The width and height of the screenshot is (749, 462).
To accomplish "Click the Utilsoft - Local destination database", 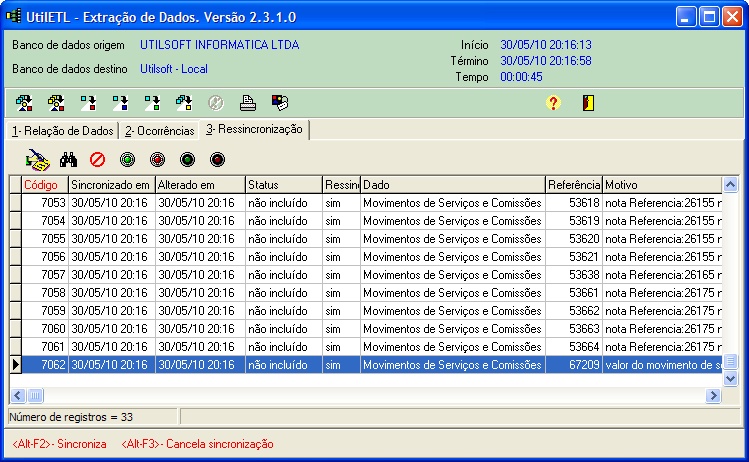I will (174, 69).
